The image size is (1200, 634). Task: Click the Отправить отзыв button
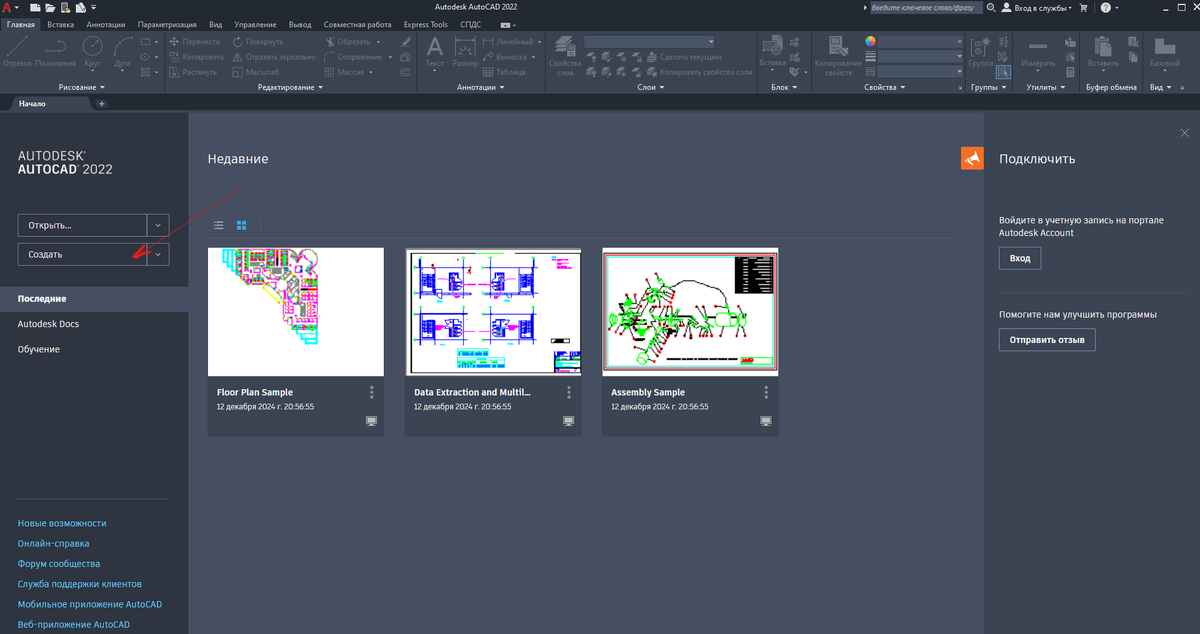click(x=1047, y=340)
